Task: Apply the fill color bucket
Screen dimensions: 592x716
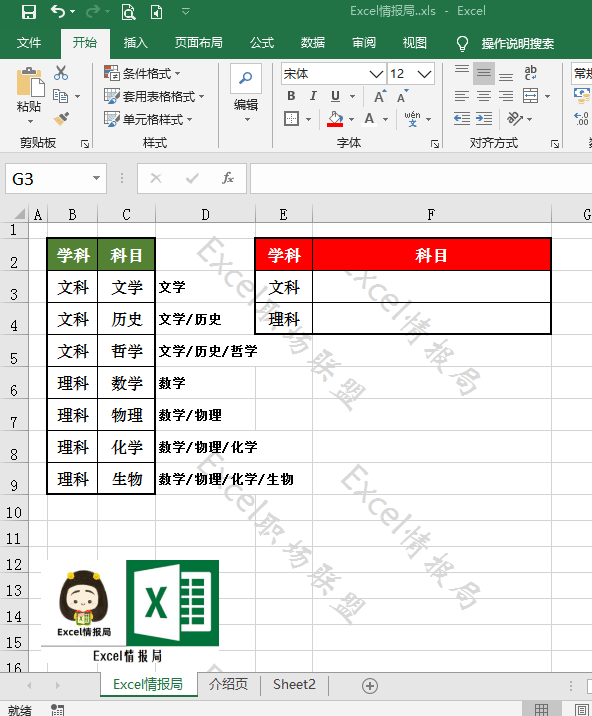Action: 335,119
